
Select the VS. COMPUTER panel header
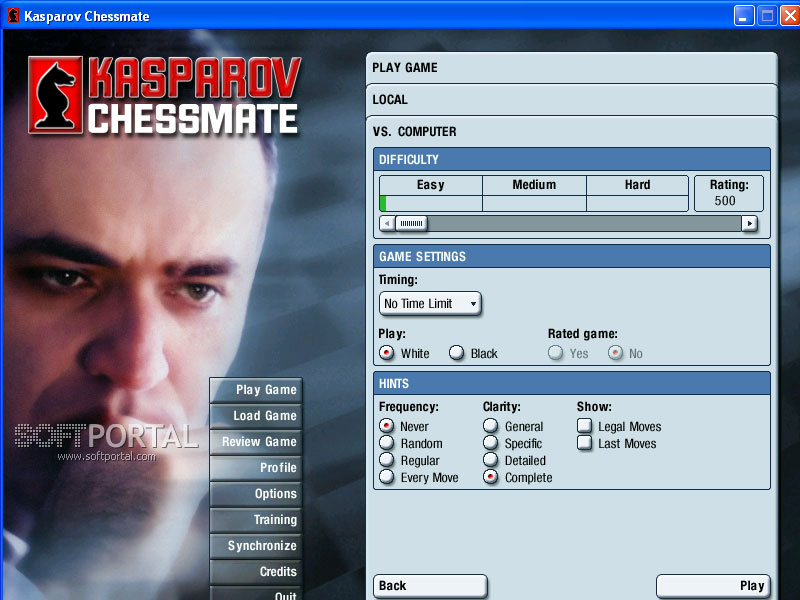571,132
